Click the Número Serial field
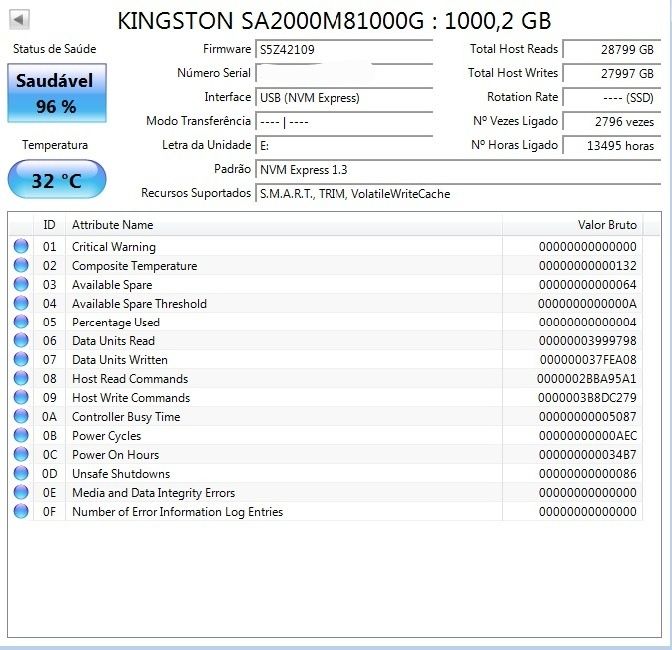 click(x=344, y=73)
